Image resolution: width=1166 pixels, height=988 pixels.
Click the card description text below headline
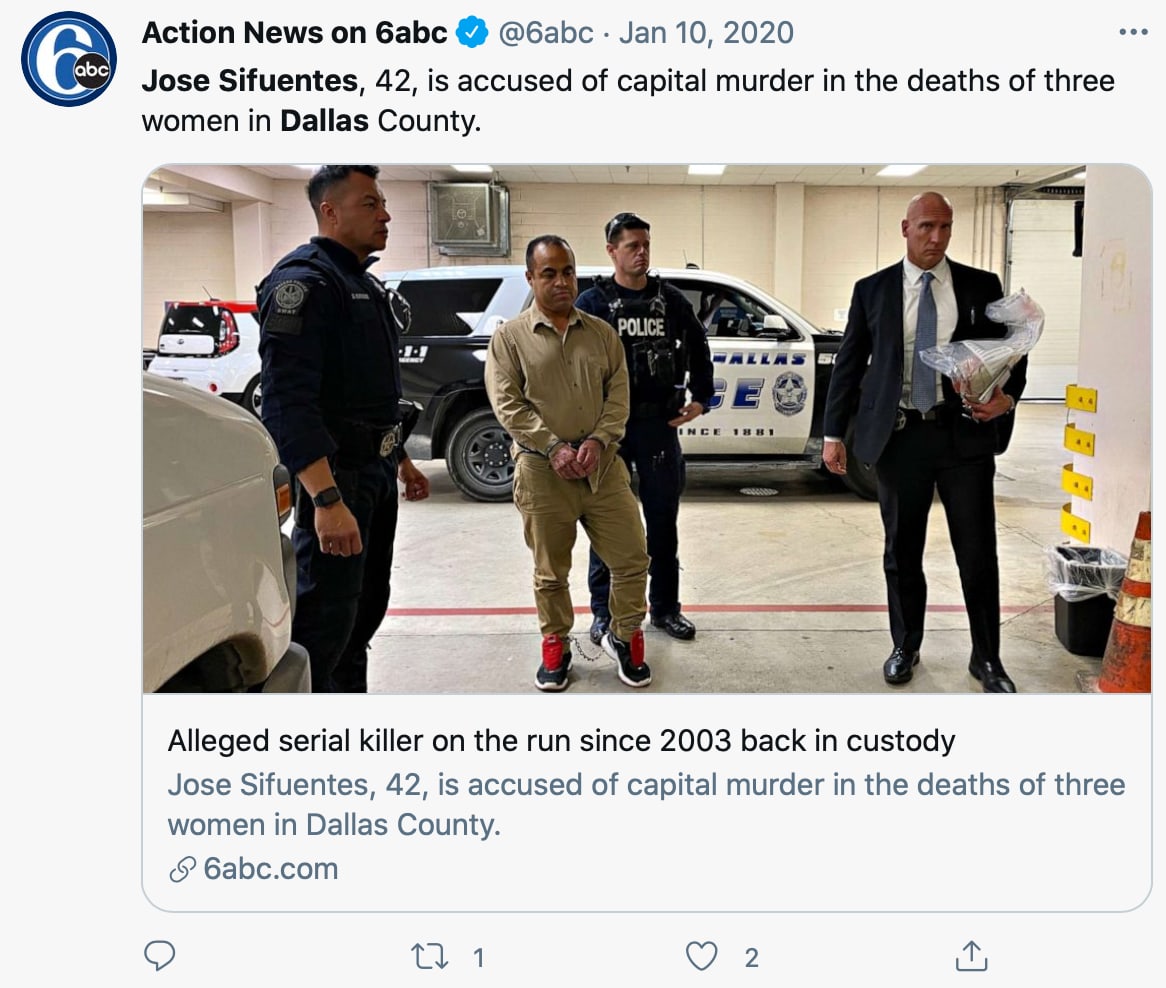point(645,804)
